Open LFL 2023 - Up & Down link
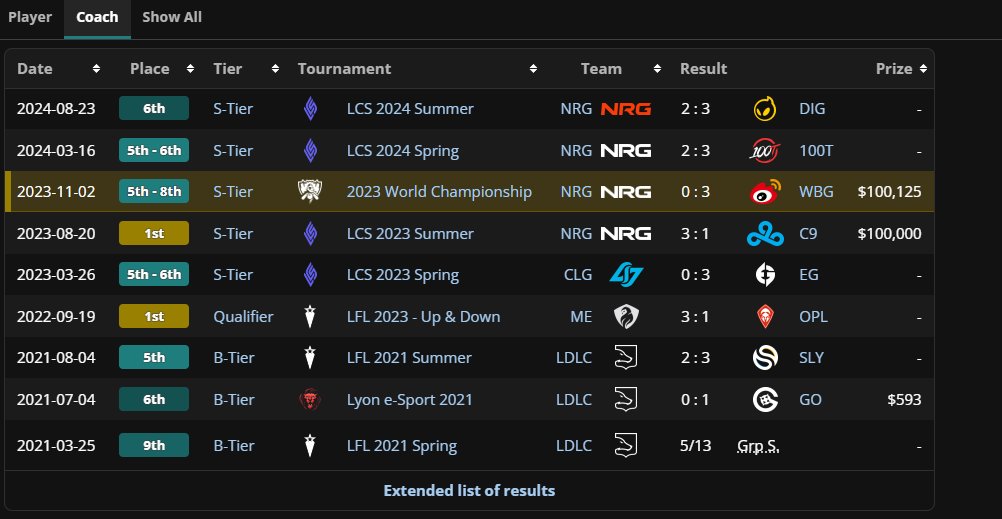 pyautogui.click(x=424, y=316)
